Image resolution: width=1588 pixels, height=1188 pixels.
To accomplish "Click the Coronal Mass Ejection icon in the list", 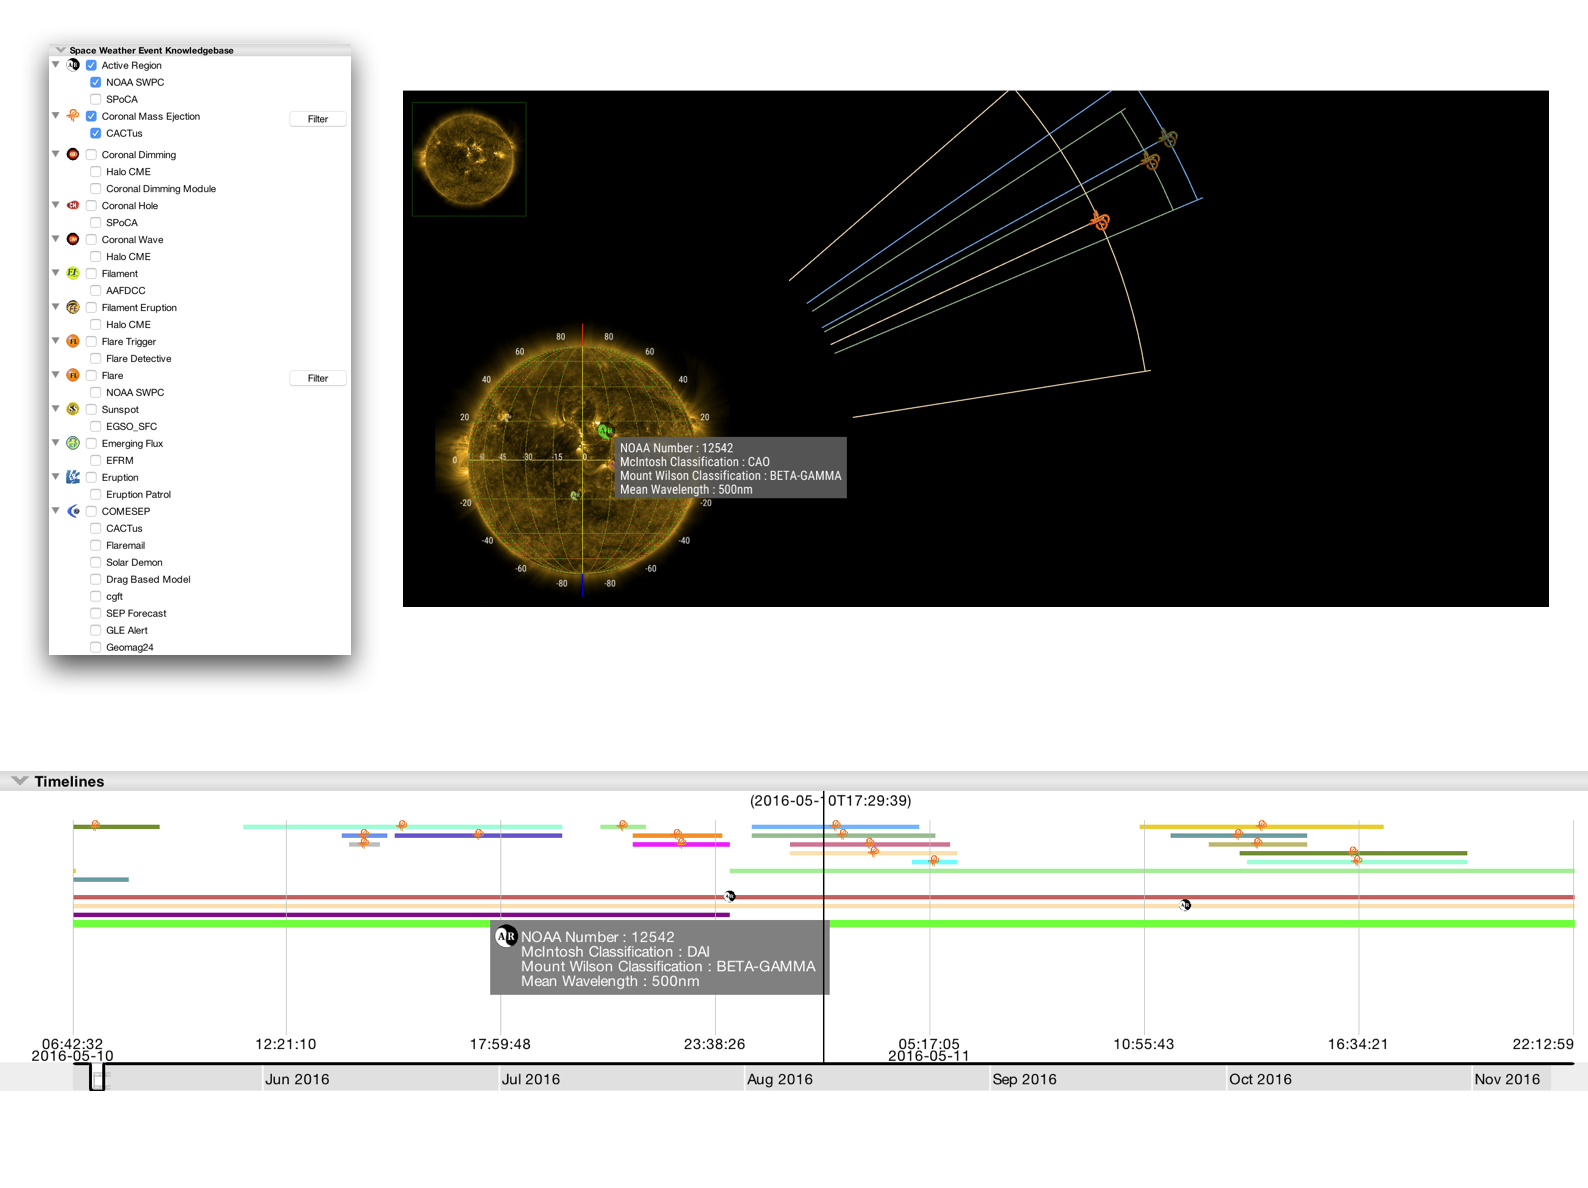I will pos(73,116).
